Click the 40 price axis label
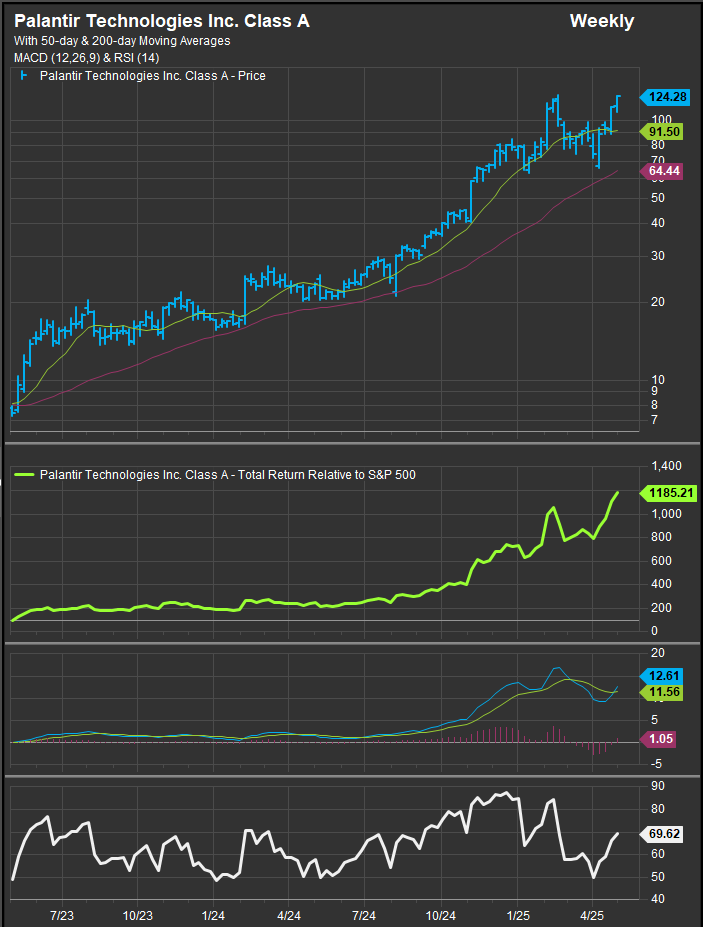703x927 pixels. click(x=657, y=223)
